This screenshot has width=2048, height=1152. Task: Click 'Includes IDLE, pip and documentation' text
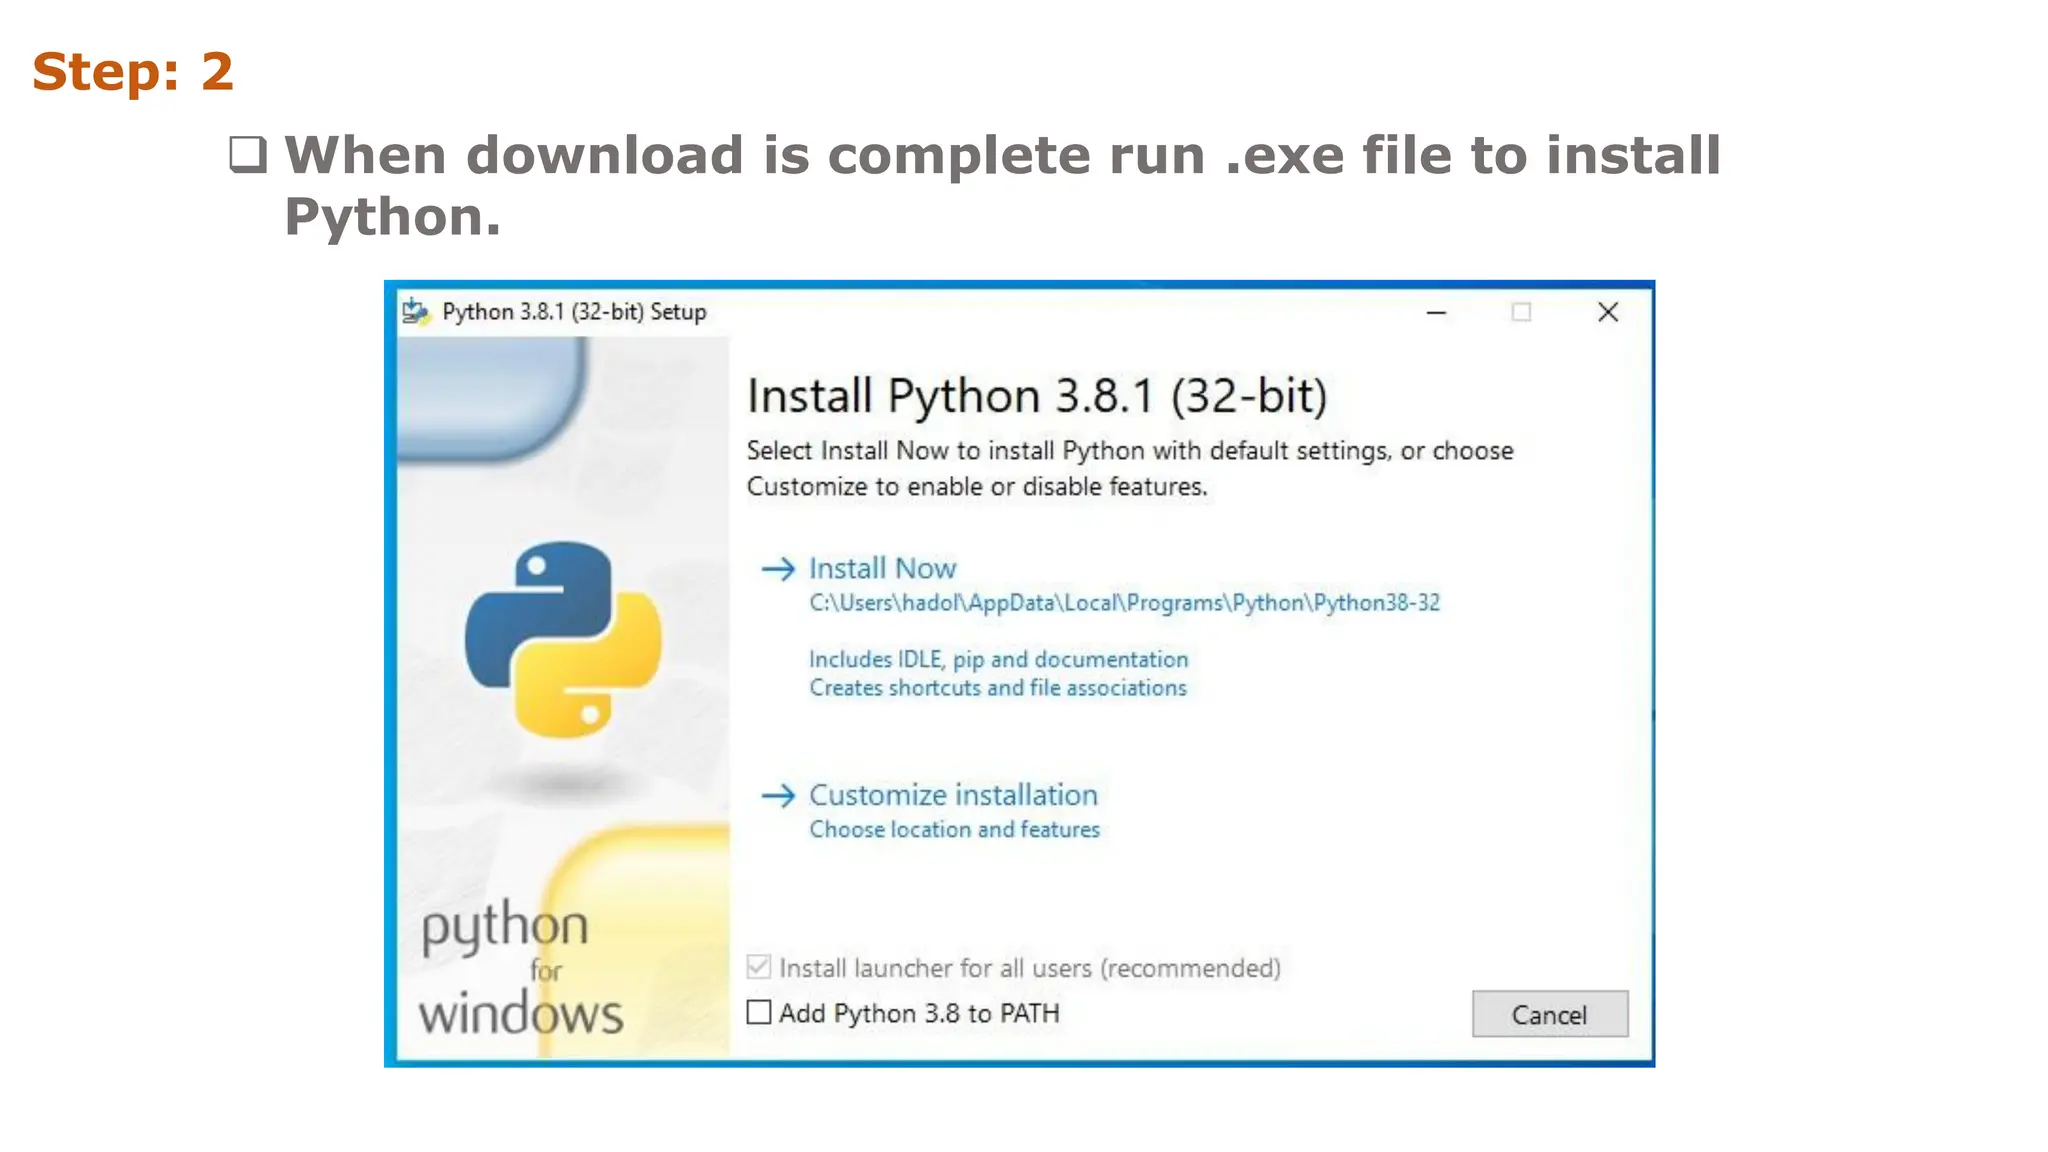pos(998,660)
